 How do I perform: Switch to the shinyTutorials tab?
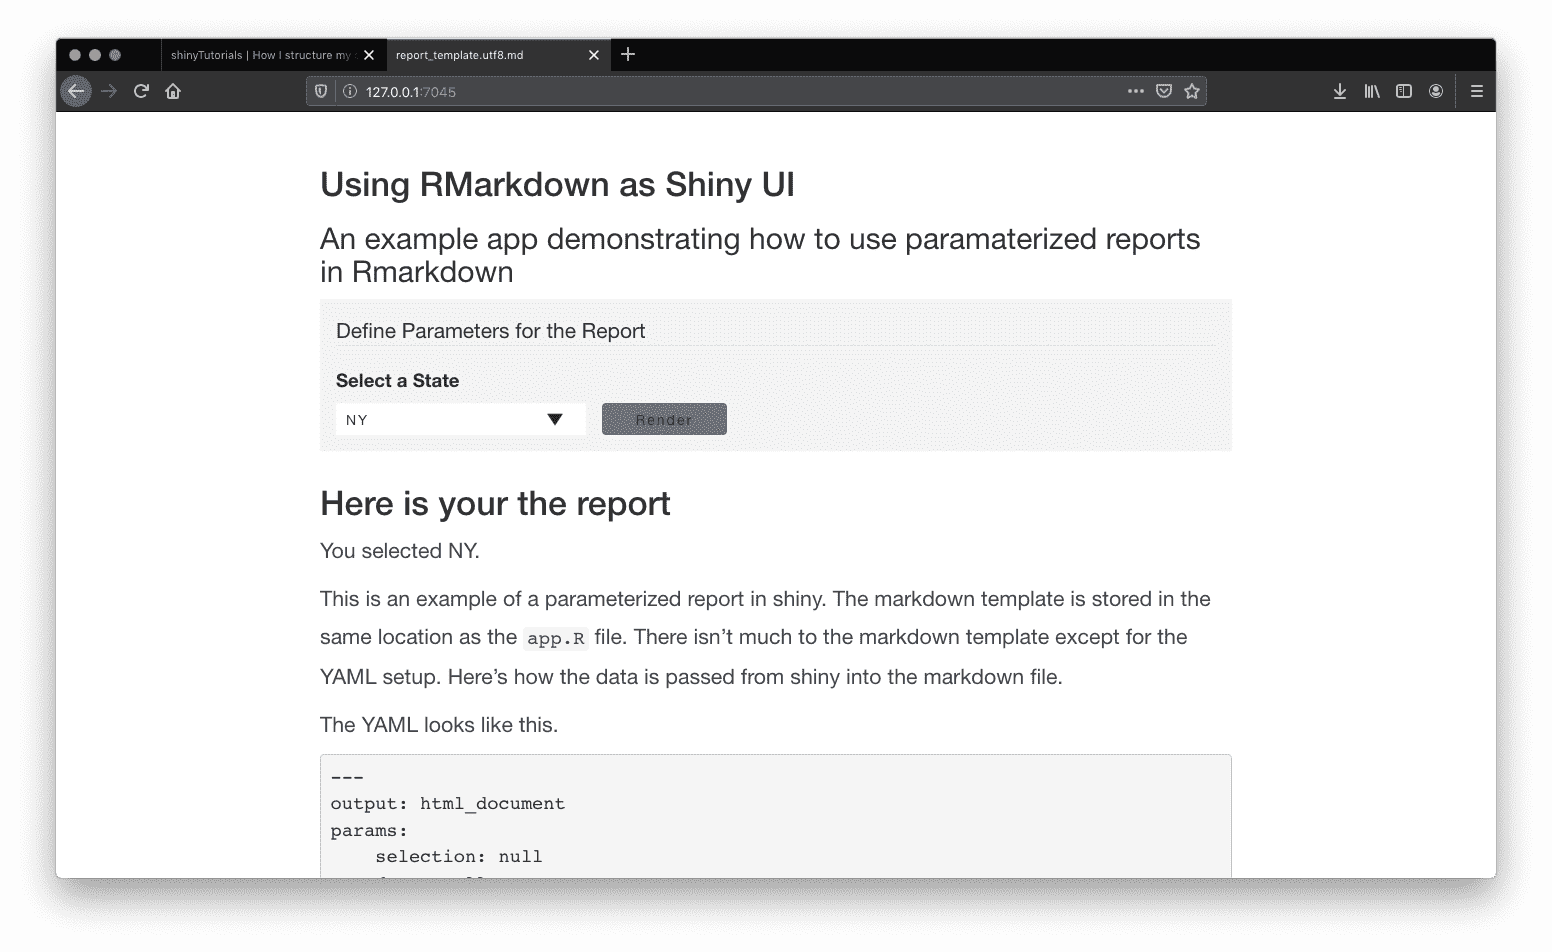(x=263, y=55)
